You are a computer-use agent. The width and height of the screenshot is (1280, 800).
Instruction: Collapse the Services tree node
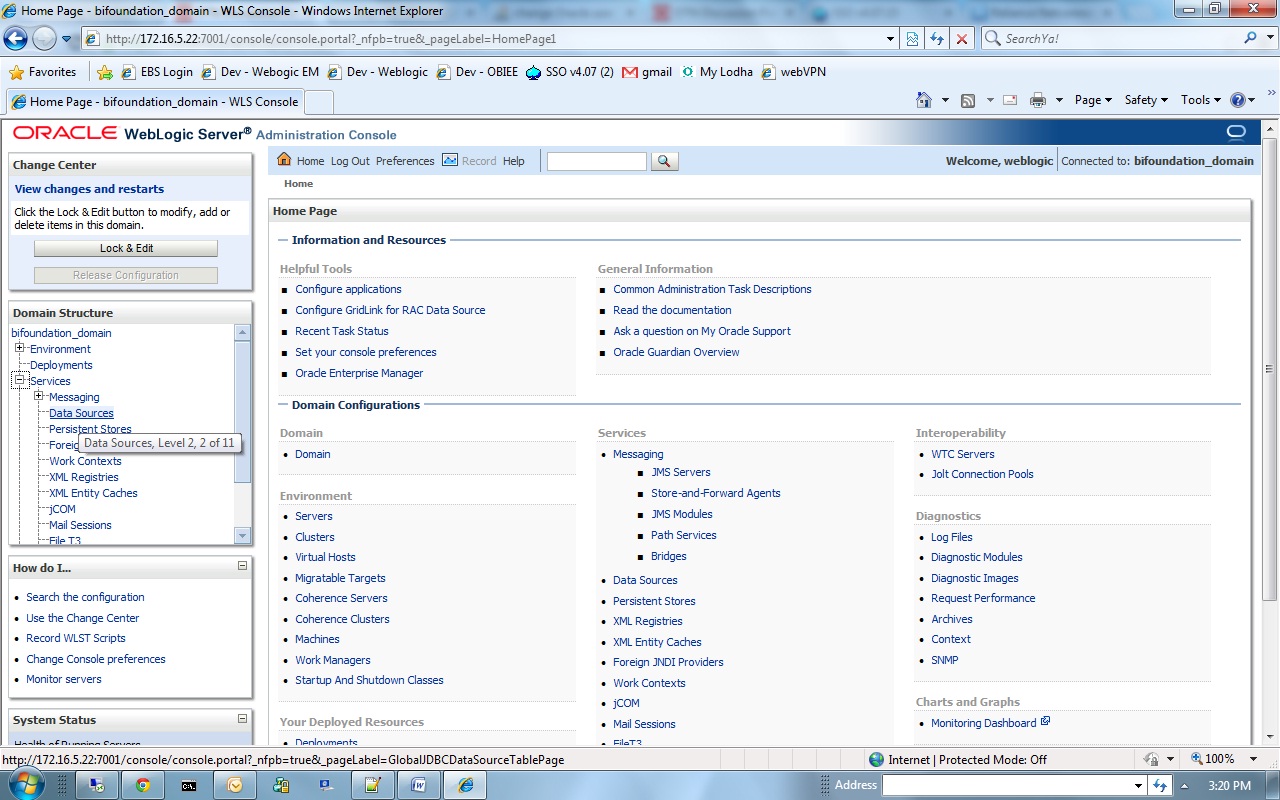click(x=20, y=381)
